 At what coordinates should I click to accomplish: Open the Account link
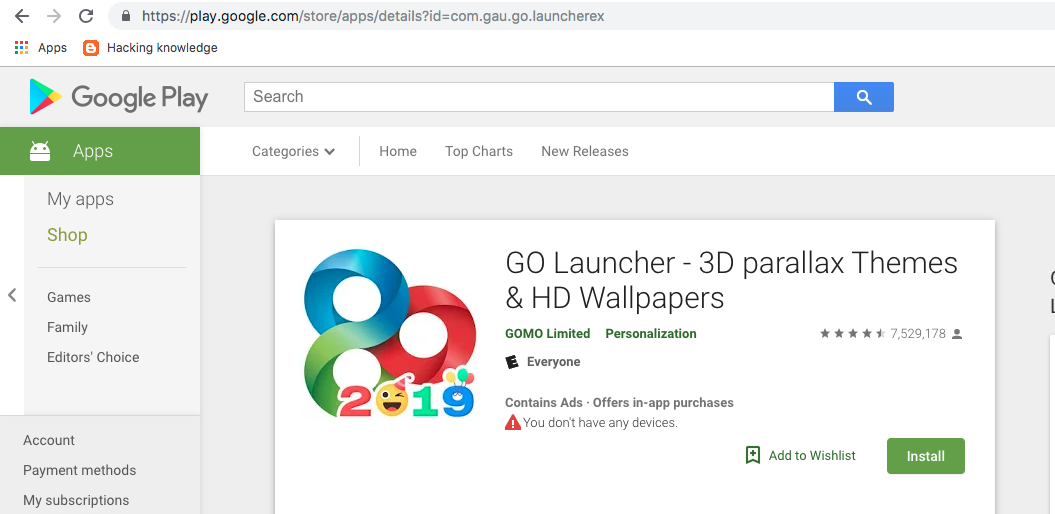[49, 440]
